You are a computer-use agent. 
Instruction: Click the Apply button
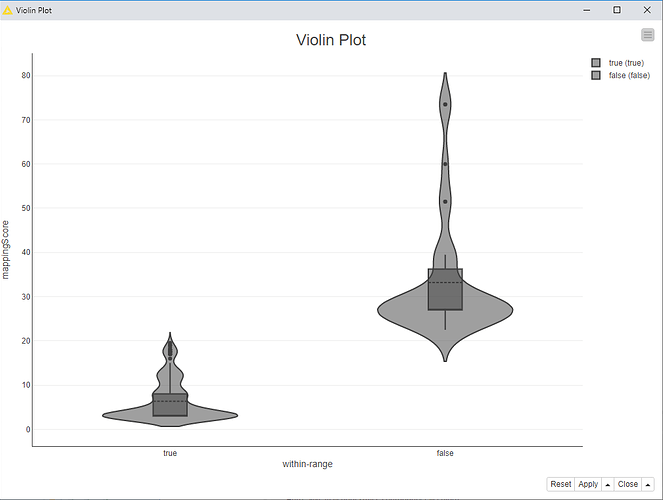(x=588, y=484)
